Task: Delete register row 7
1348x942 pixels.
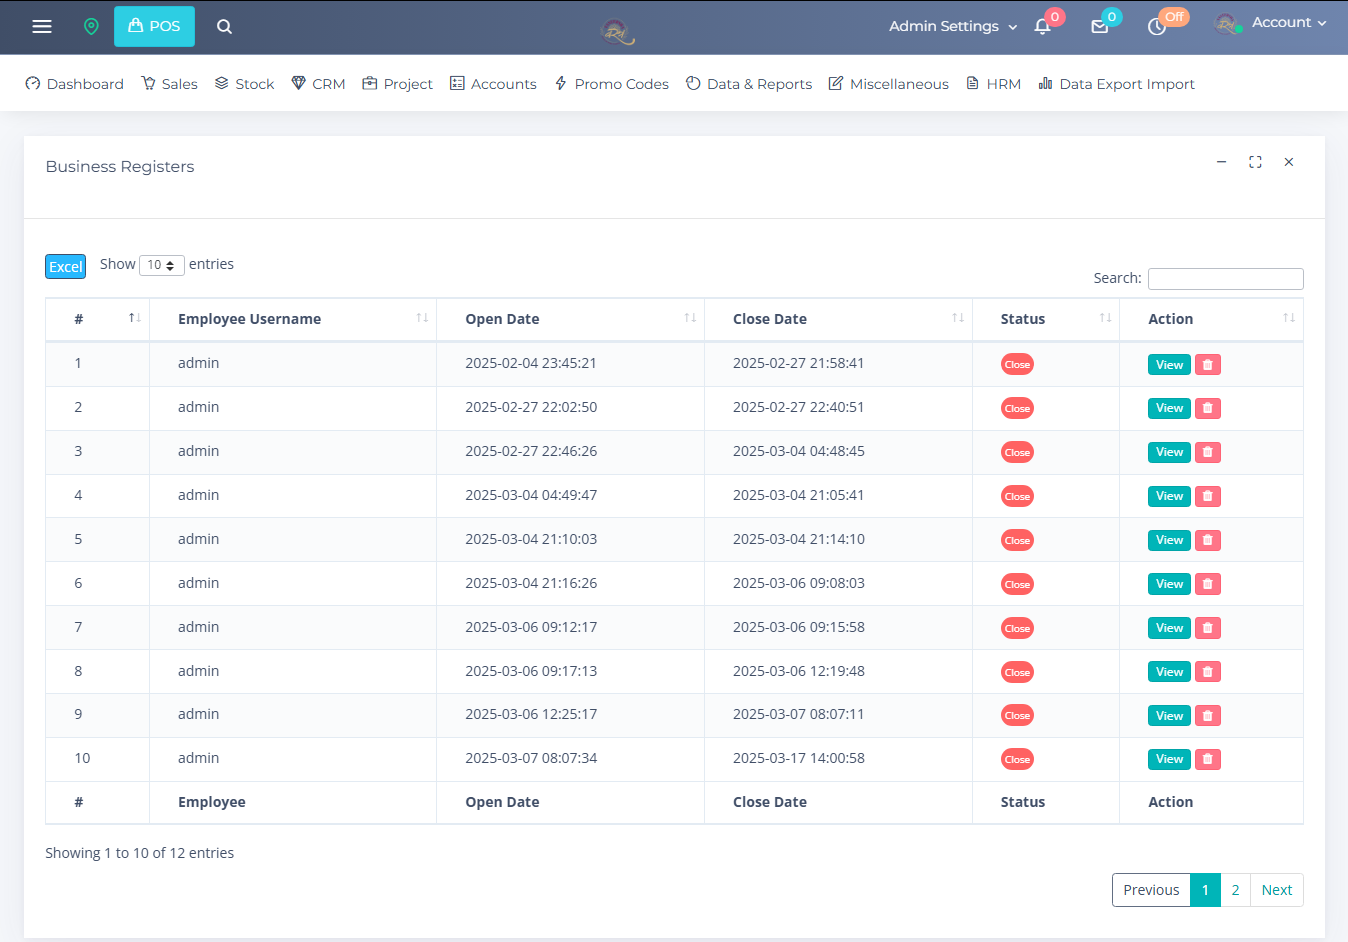Action: 1208,628
